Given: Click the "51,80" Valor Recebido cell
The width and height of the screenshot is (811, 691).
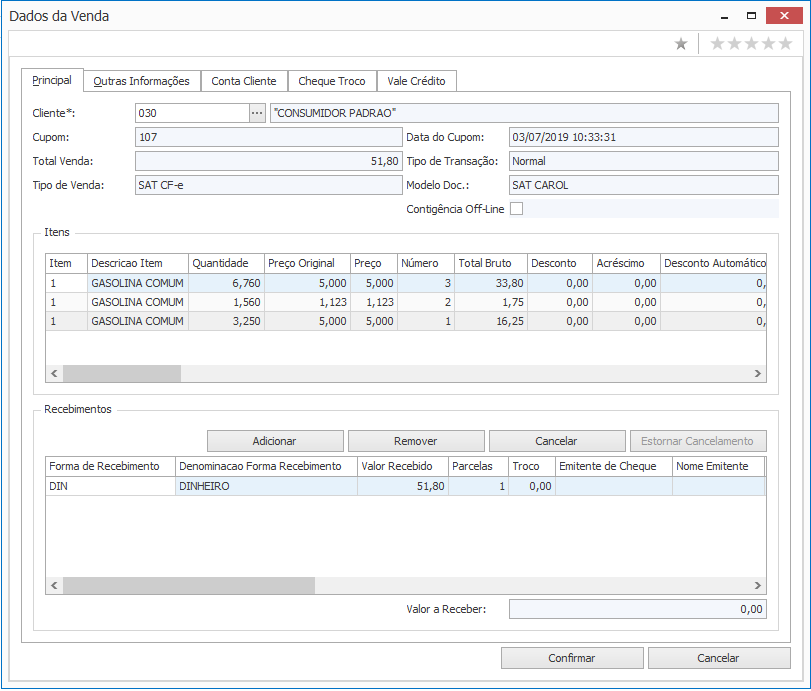Looking at the screenshot, I should pyautogui.click(x=403, y=486).
